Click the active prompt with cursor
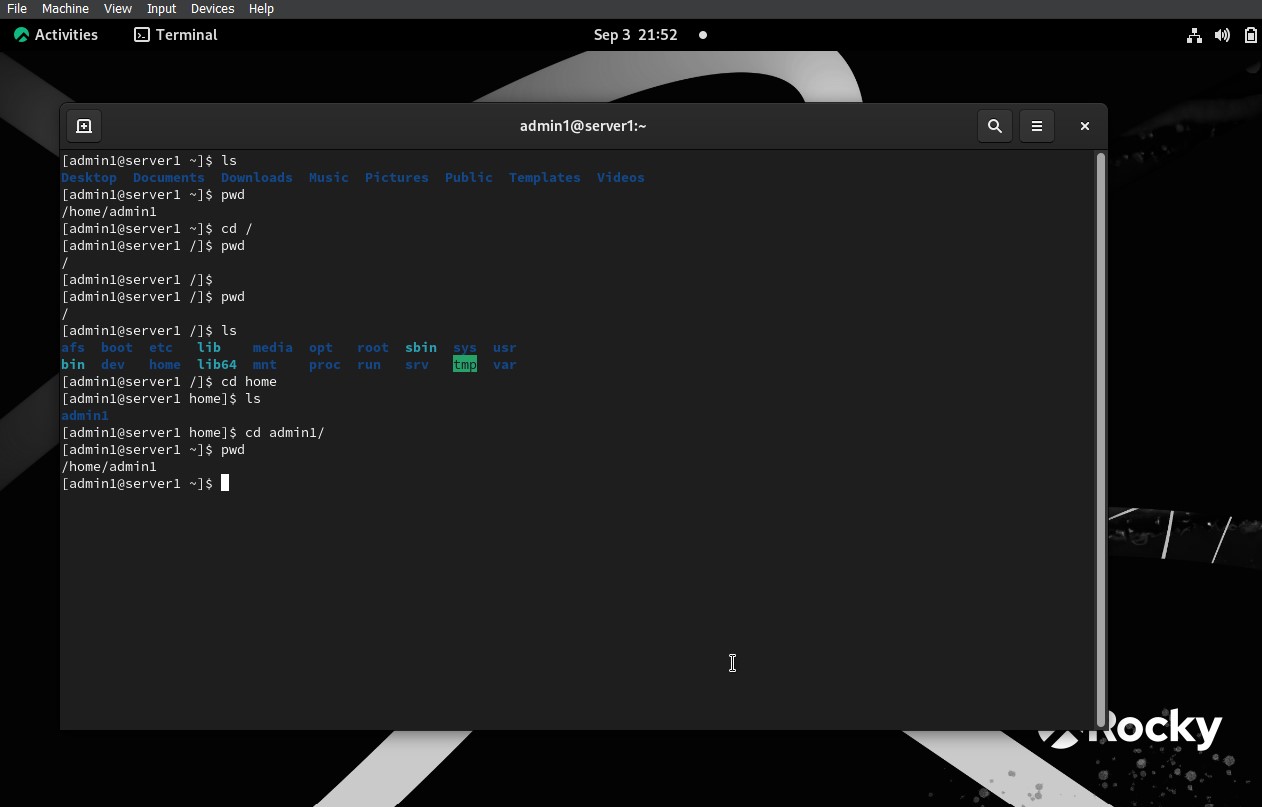Screen dimensions: 1262x807 [x=145, y=484]
